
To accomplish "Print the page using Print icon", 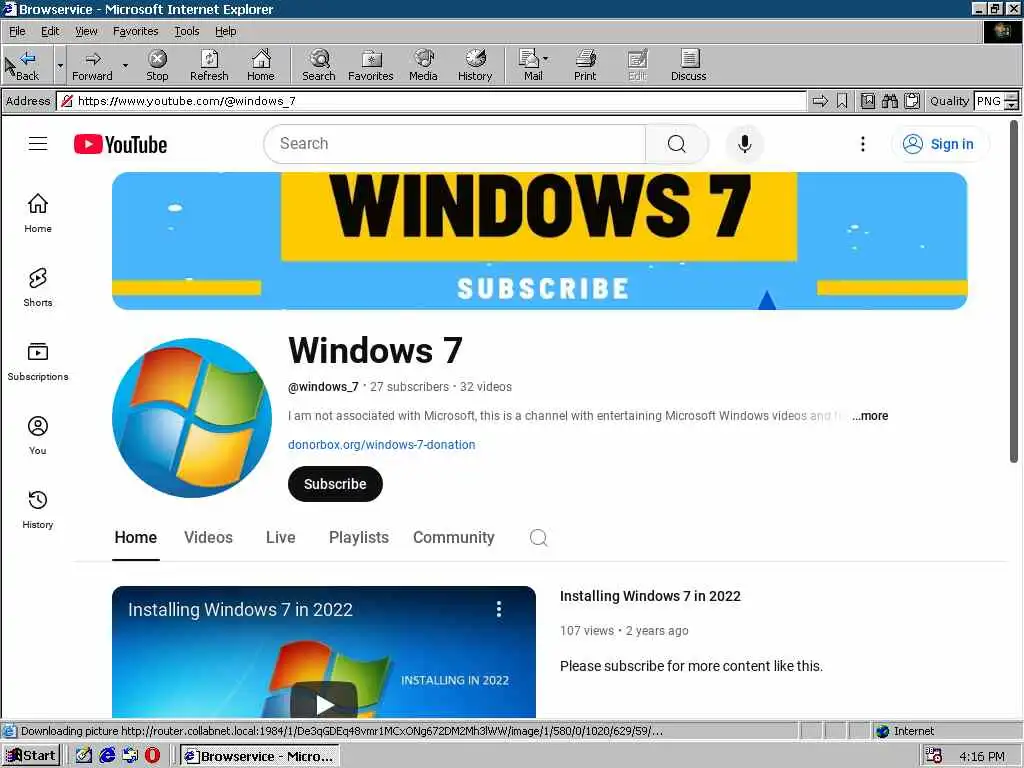I will (585, 65).
